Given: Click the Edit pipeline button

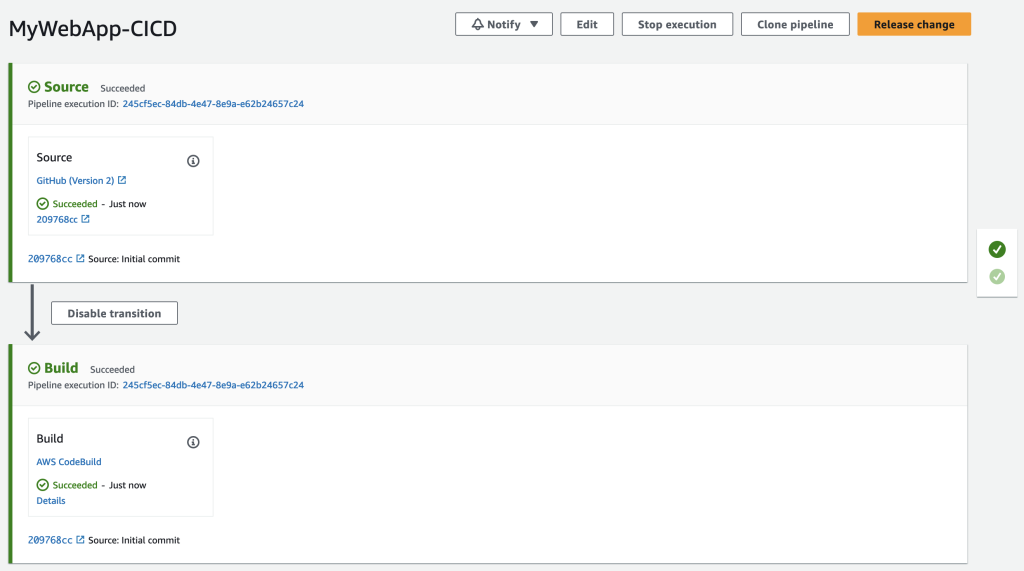Looking at the screenshot, I should click(x=586, y=24).
